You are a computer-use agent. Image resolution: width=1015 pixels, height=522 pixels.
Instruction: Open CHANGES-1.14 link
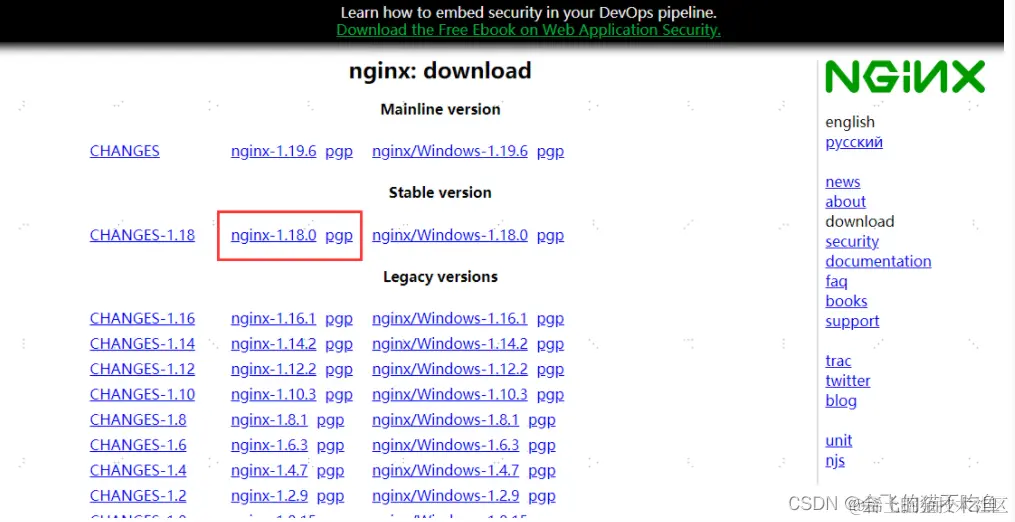click(142, 344)
